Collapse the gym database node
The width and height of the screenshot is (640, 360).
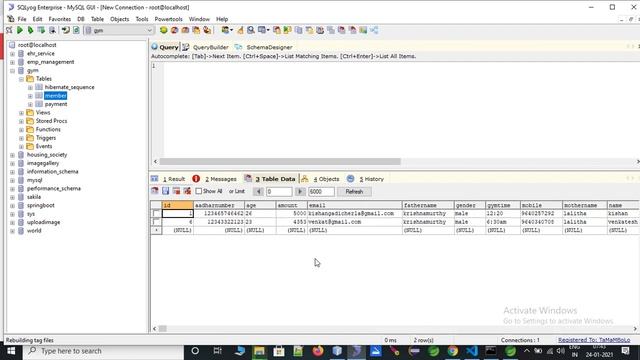point(12,71)
